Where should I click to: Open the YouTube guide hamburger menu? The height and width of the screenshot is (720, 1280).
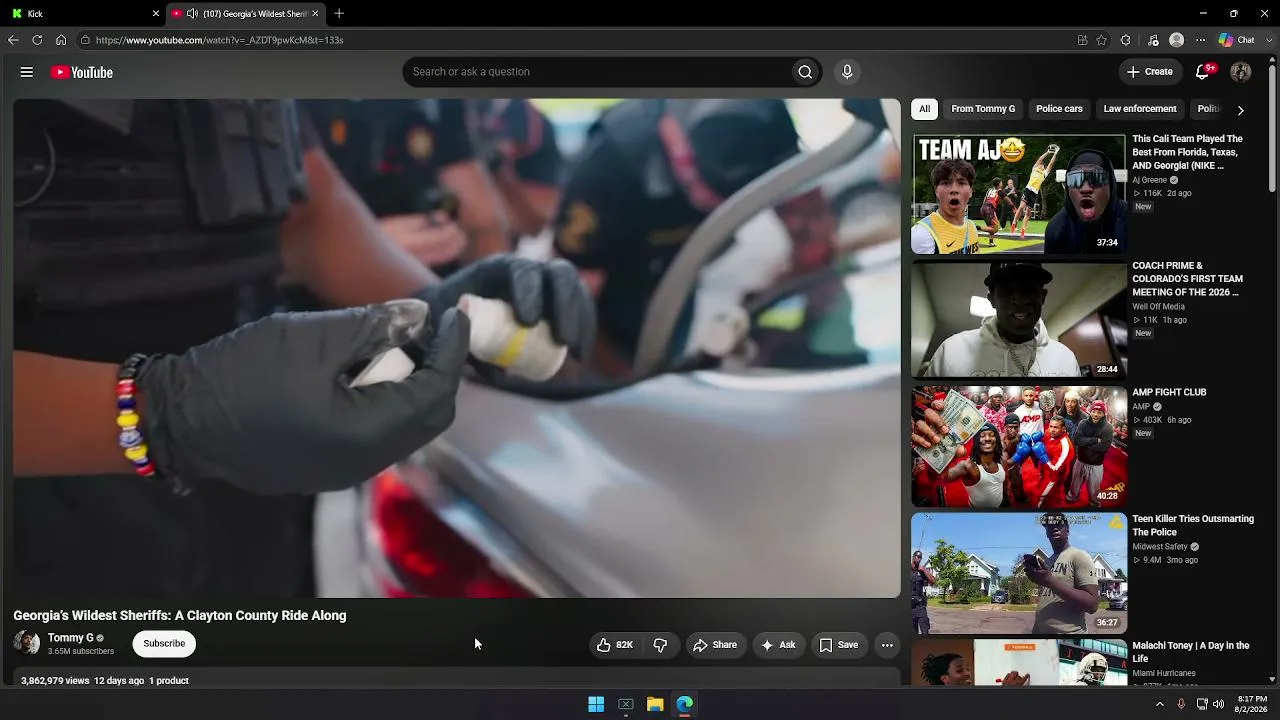coord(27,72)
